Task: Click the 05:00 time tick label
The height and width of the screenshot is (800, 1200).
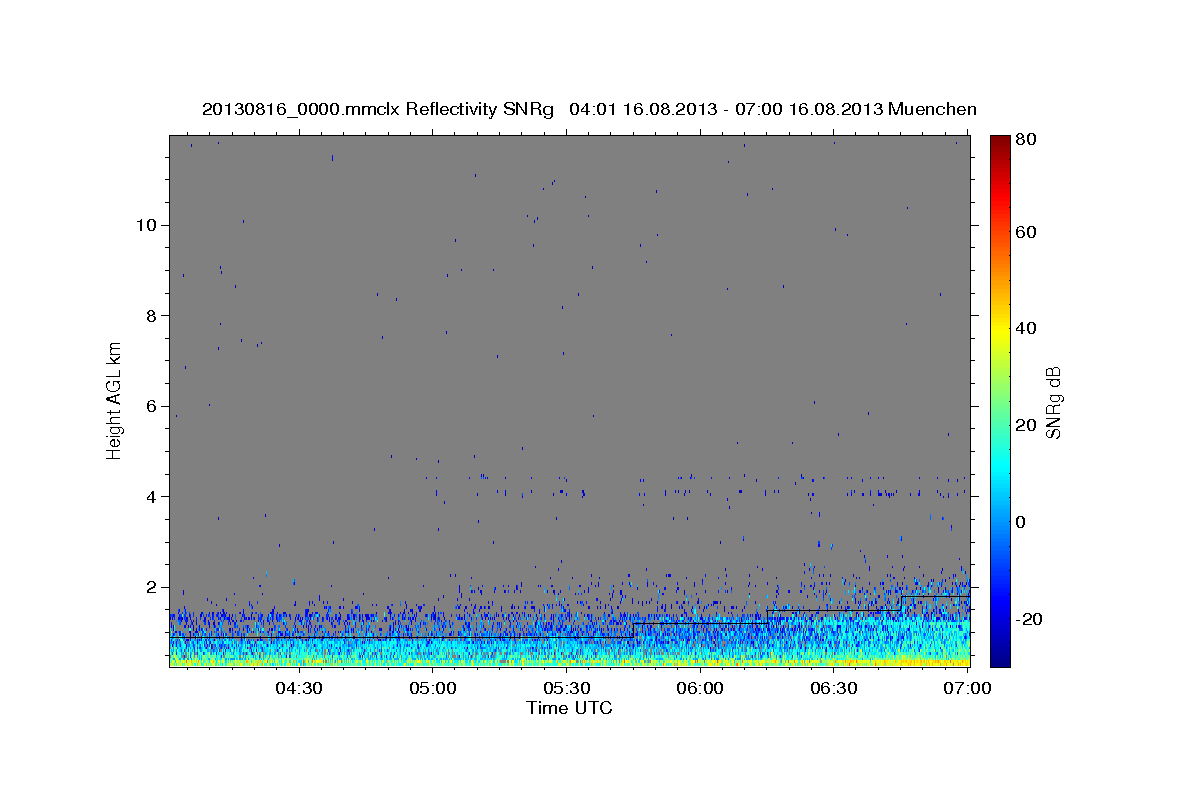Action: [x=433, y=688]
